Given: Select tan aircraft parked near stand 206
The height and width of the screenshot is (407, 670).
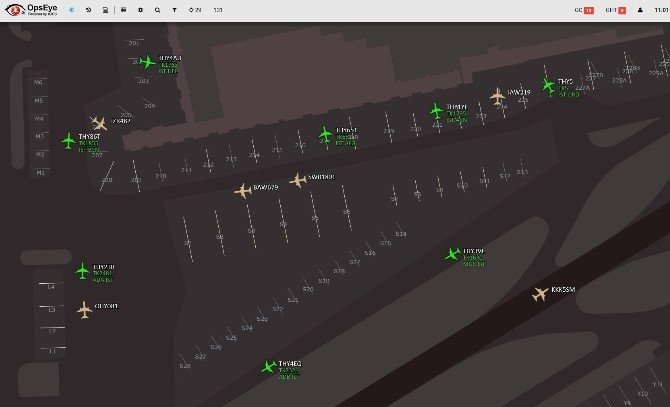Looking at the screenshot, I should pyautogui.click(x=99, y=123).
